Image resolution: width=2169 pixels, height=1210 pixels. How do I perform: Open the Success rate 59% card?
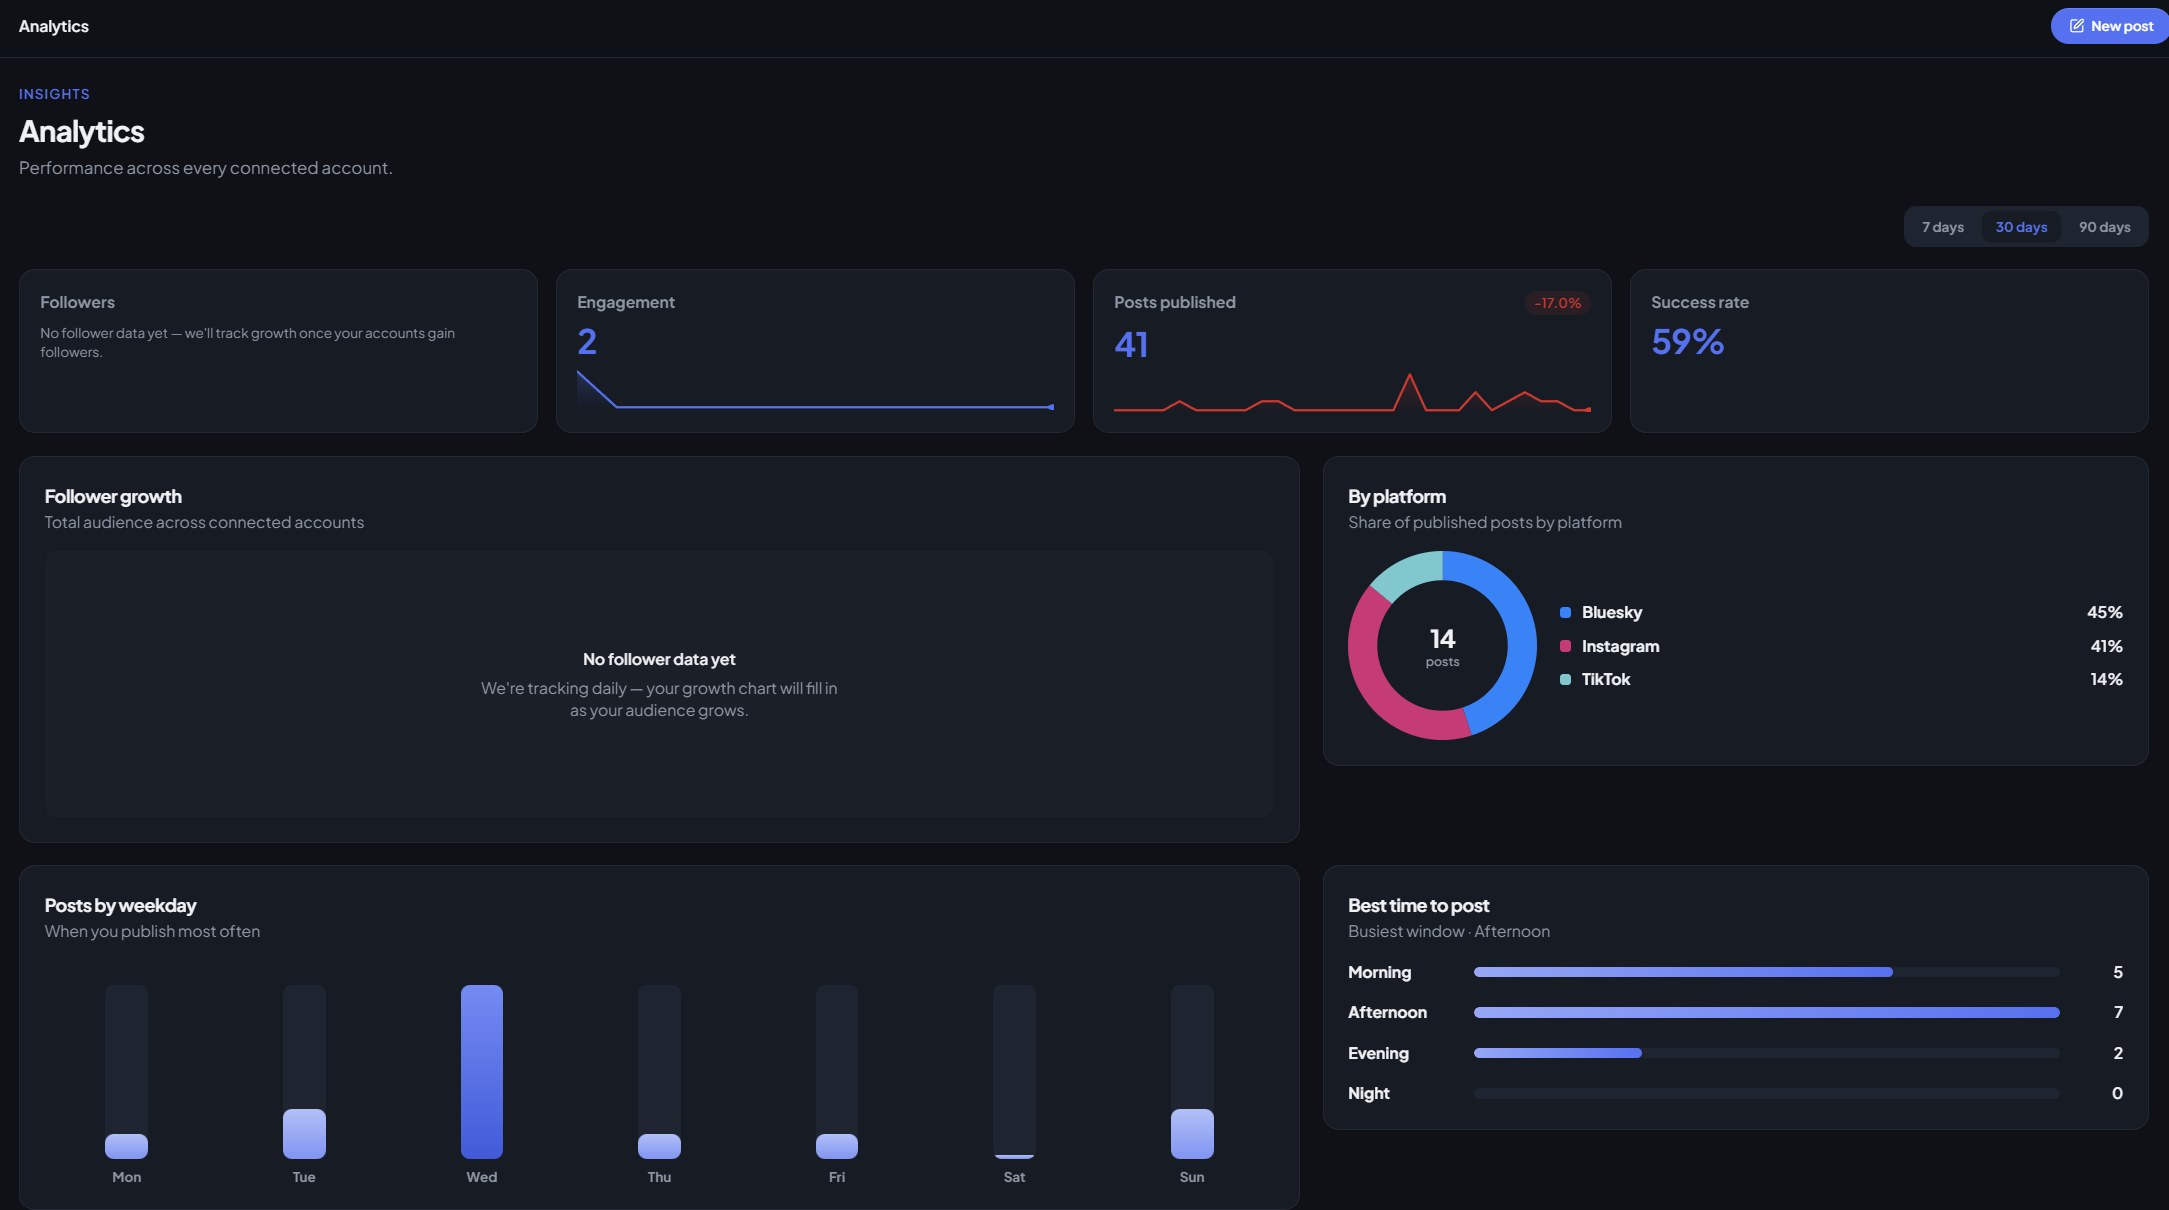(x=1889, y=351)
